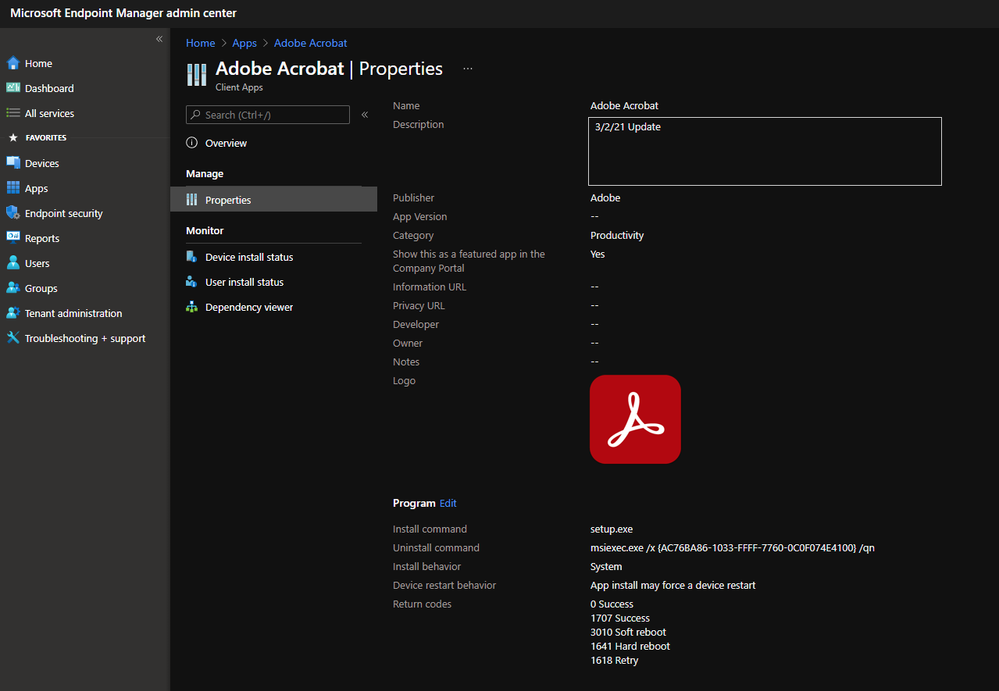Click the Reports icon in sidebar
Viewport: 999px width, 691px height.
pos(13,238)
